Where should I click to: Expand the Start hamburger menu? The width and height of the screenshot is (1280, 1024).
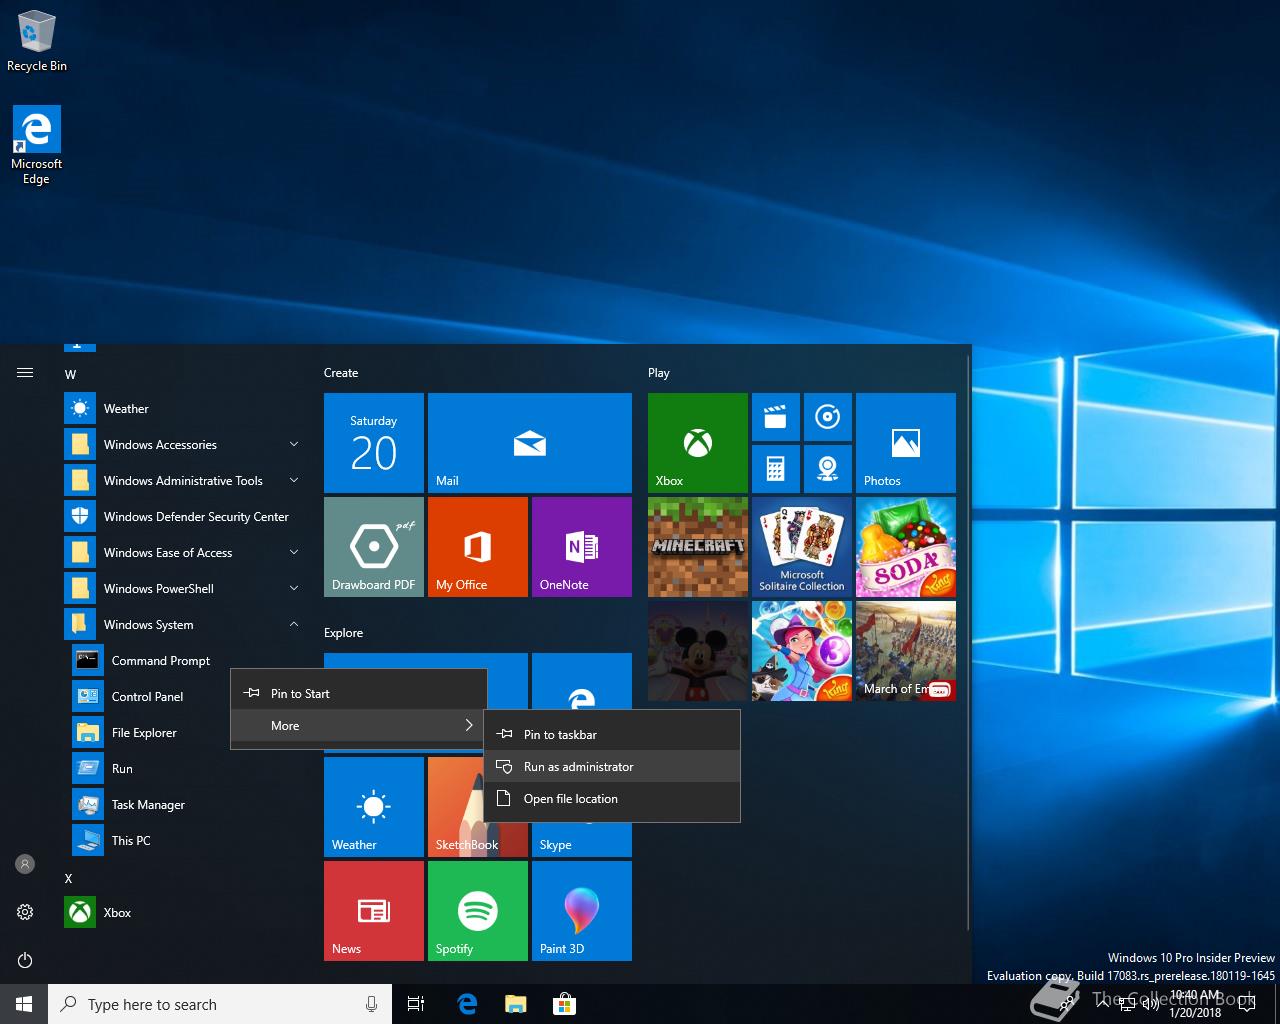25,373
